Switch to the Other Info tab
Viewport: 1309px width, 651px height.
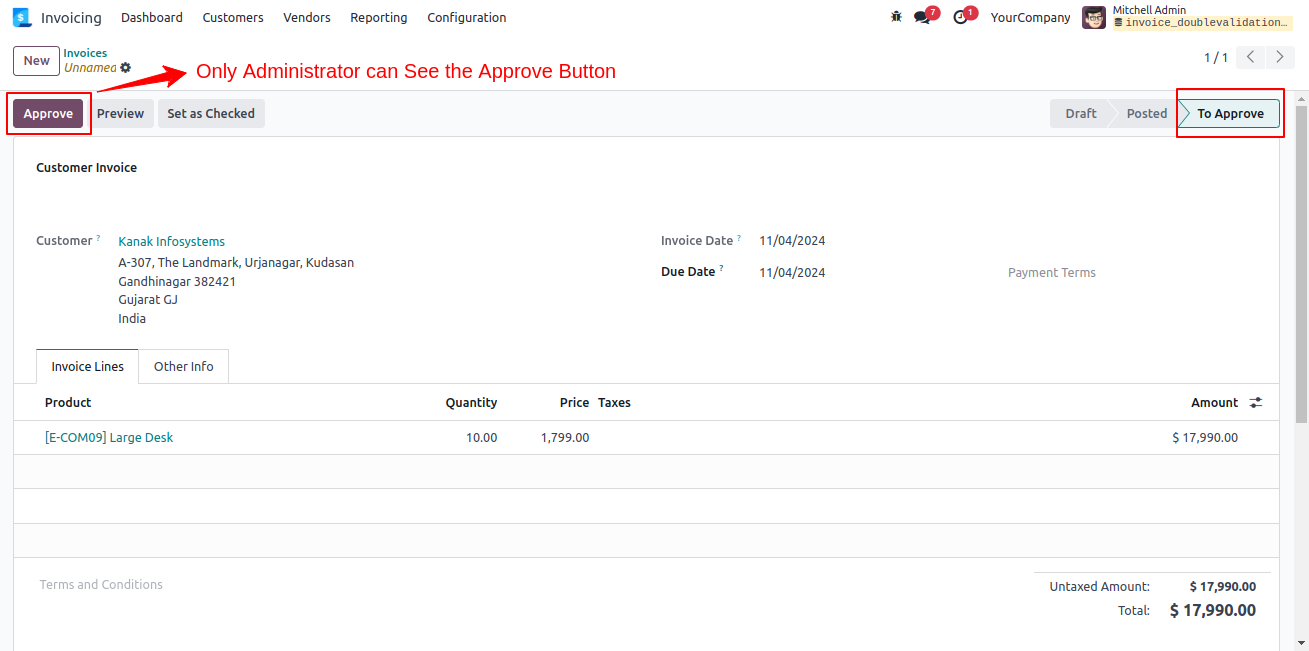[x=184, y=366]
